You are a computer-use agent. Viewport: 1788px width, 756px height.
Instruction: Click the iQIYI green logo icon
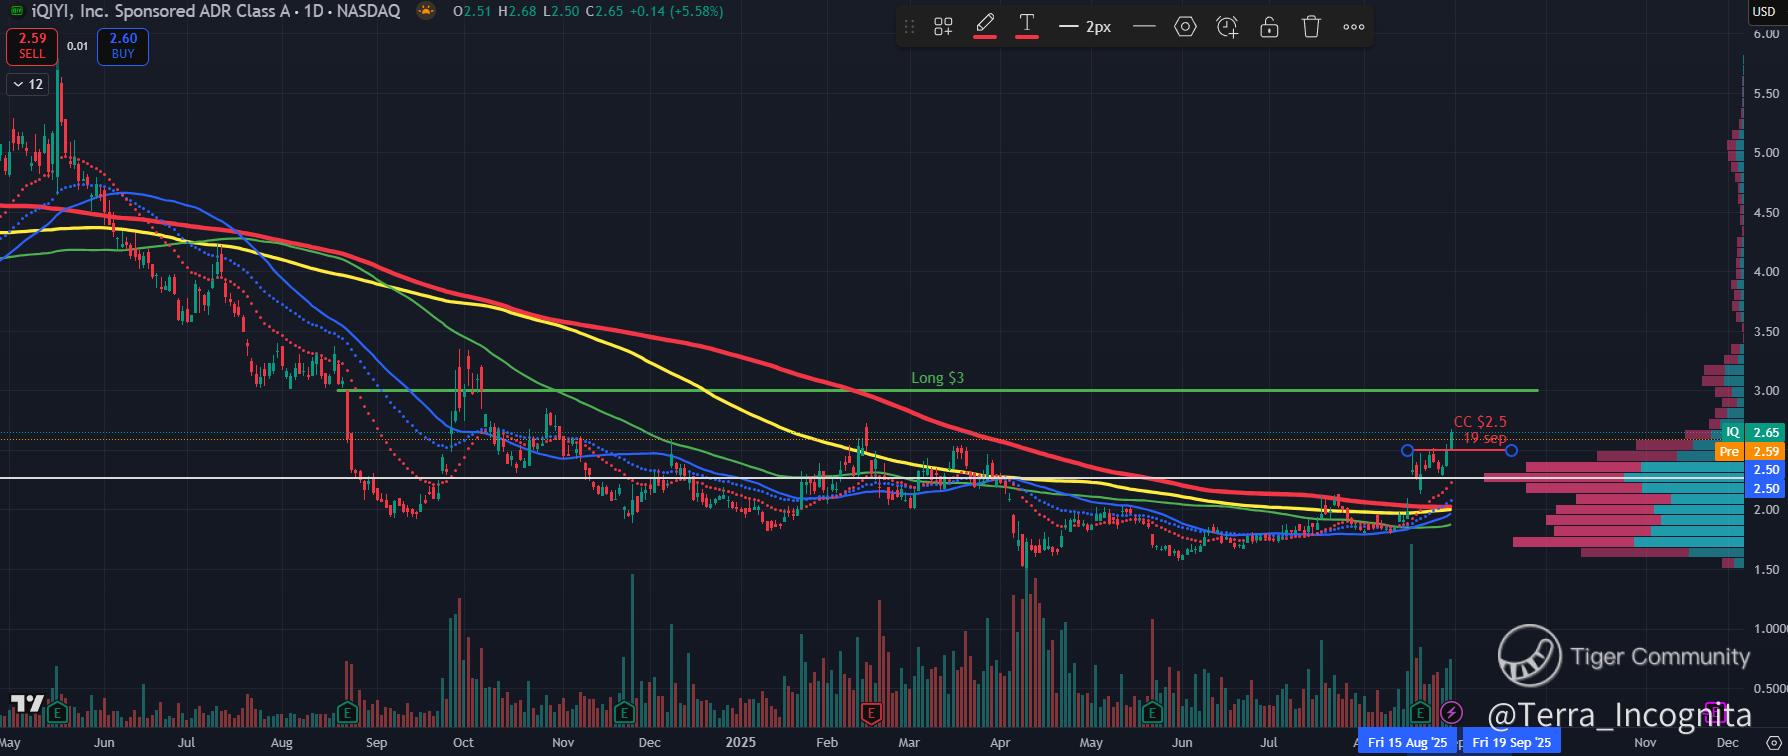pyautogui.click(x=17, y=11)
